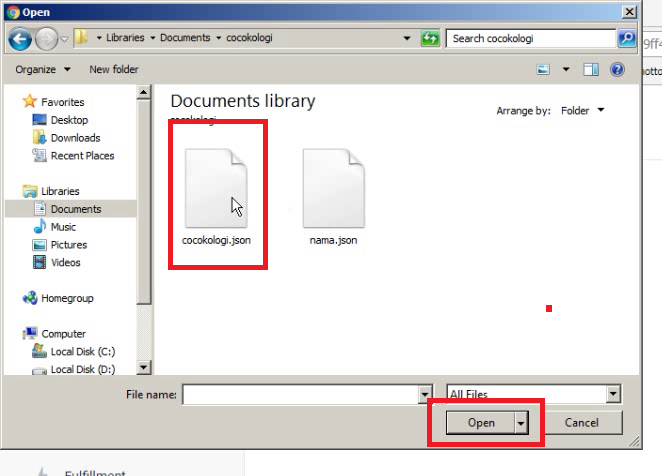
Task: Open the Music library
Action: 63,227
